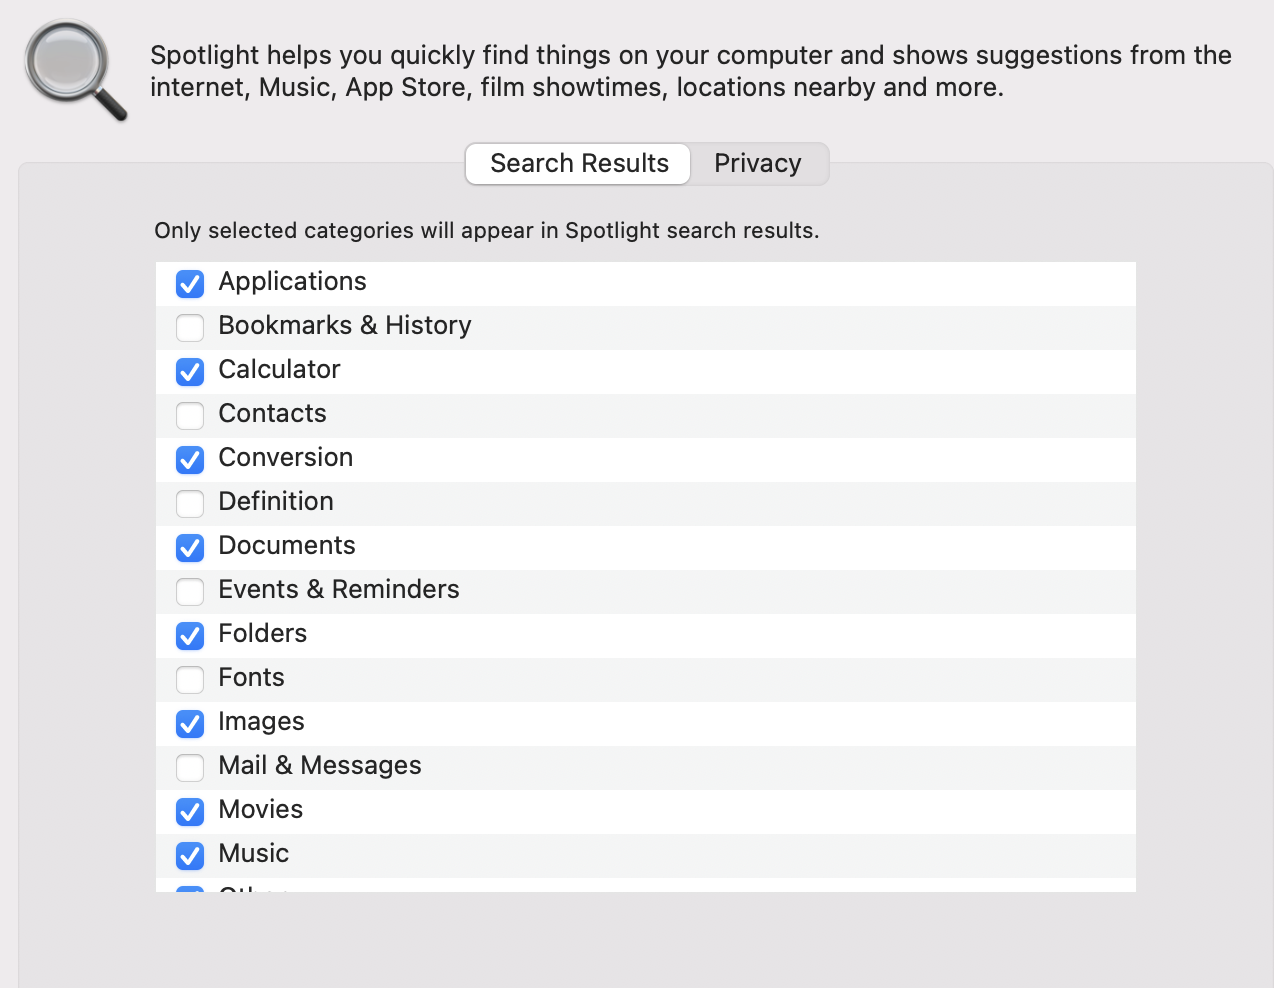Uncheck the Applications checkbox
The width and height of the screenshot is (1274, 988).
coord(190,284)
